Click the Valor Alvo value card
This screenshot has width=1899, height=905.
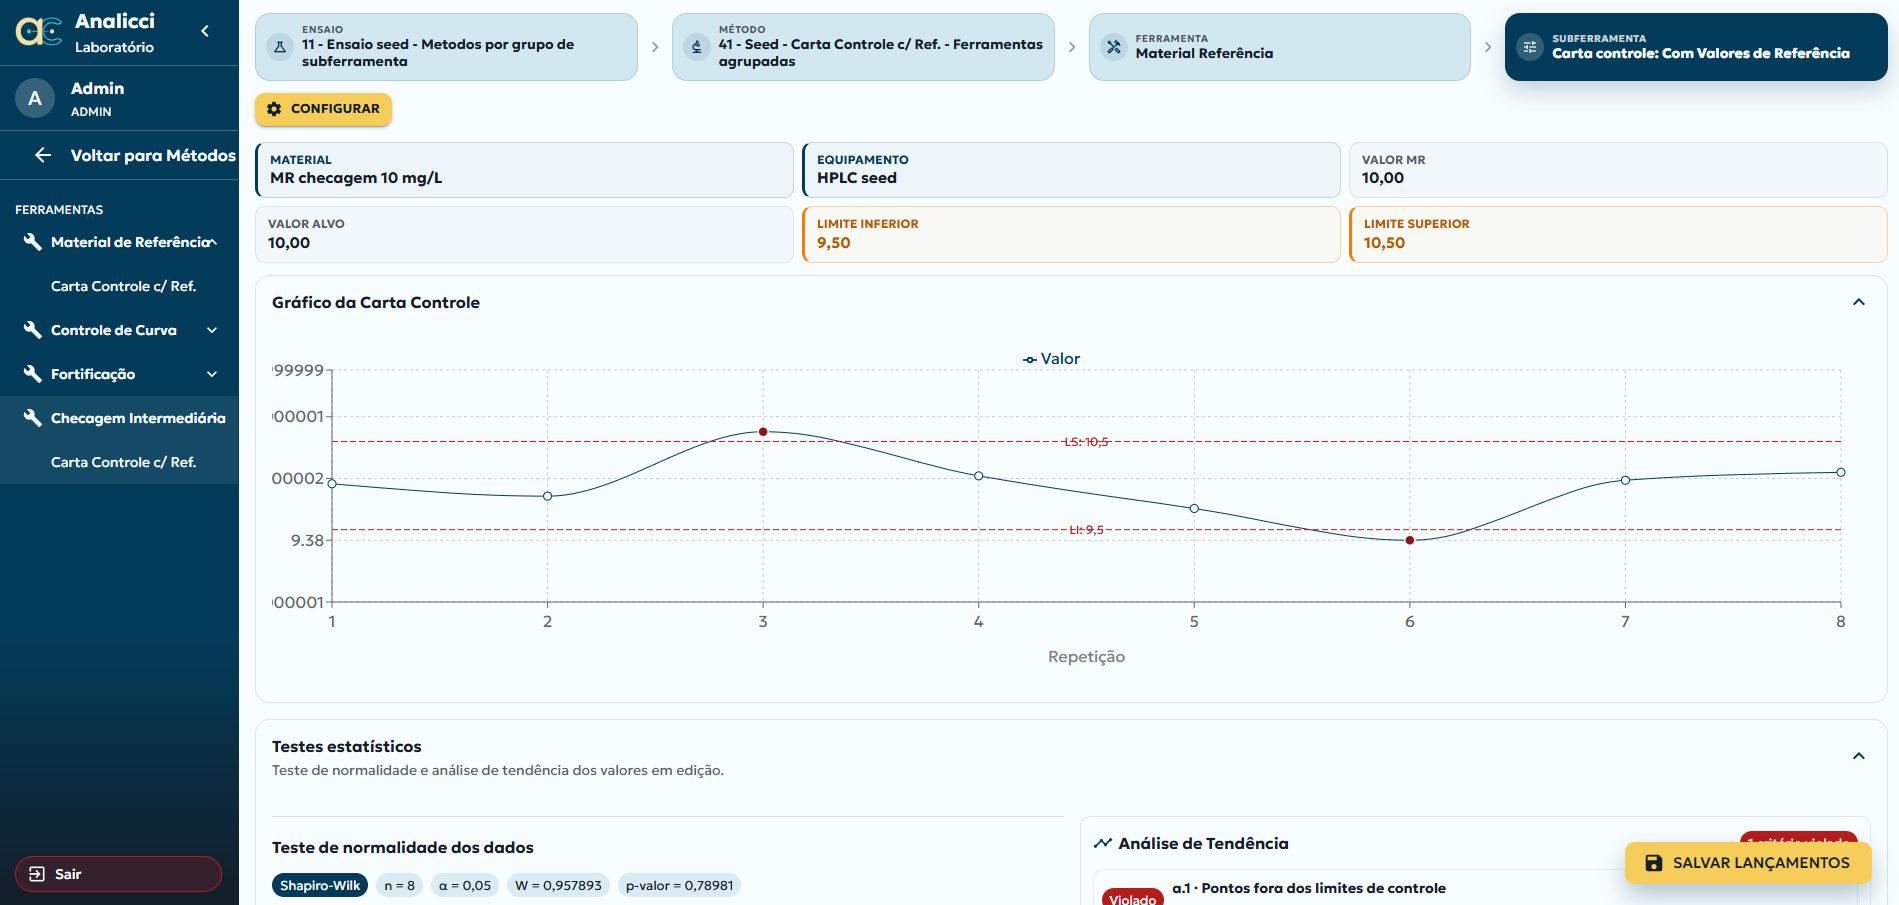[525, 235]
